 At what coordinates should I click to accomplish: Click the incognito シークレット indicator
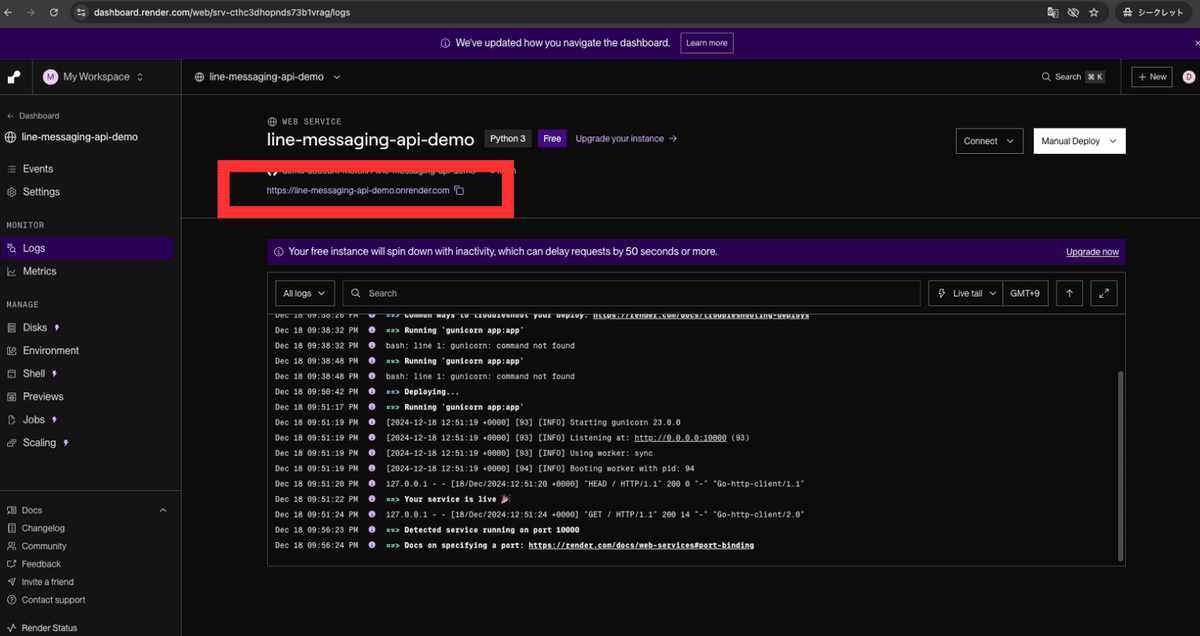click(x=1152, y=13)
